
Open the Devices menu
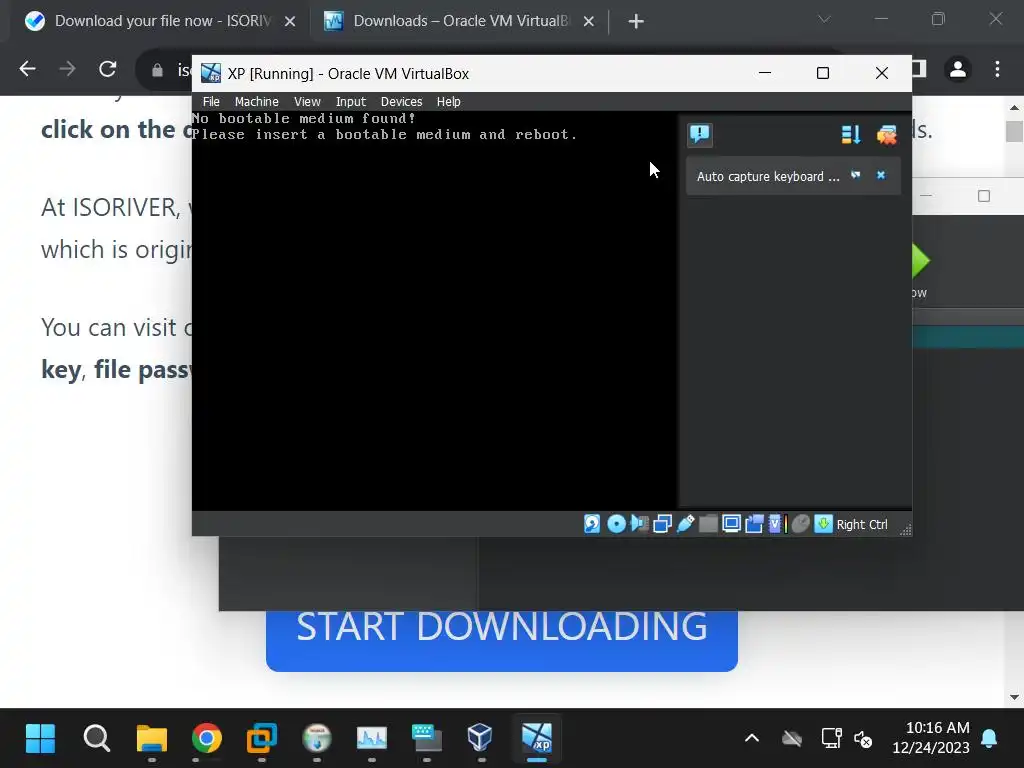tap(402, 102)
